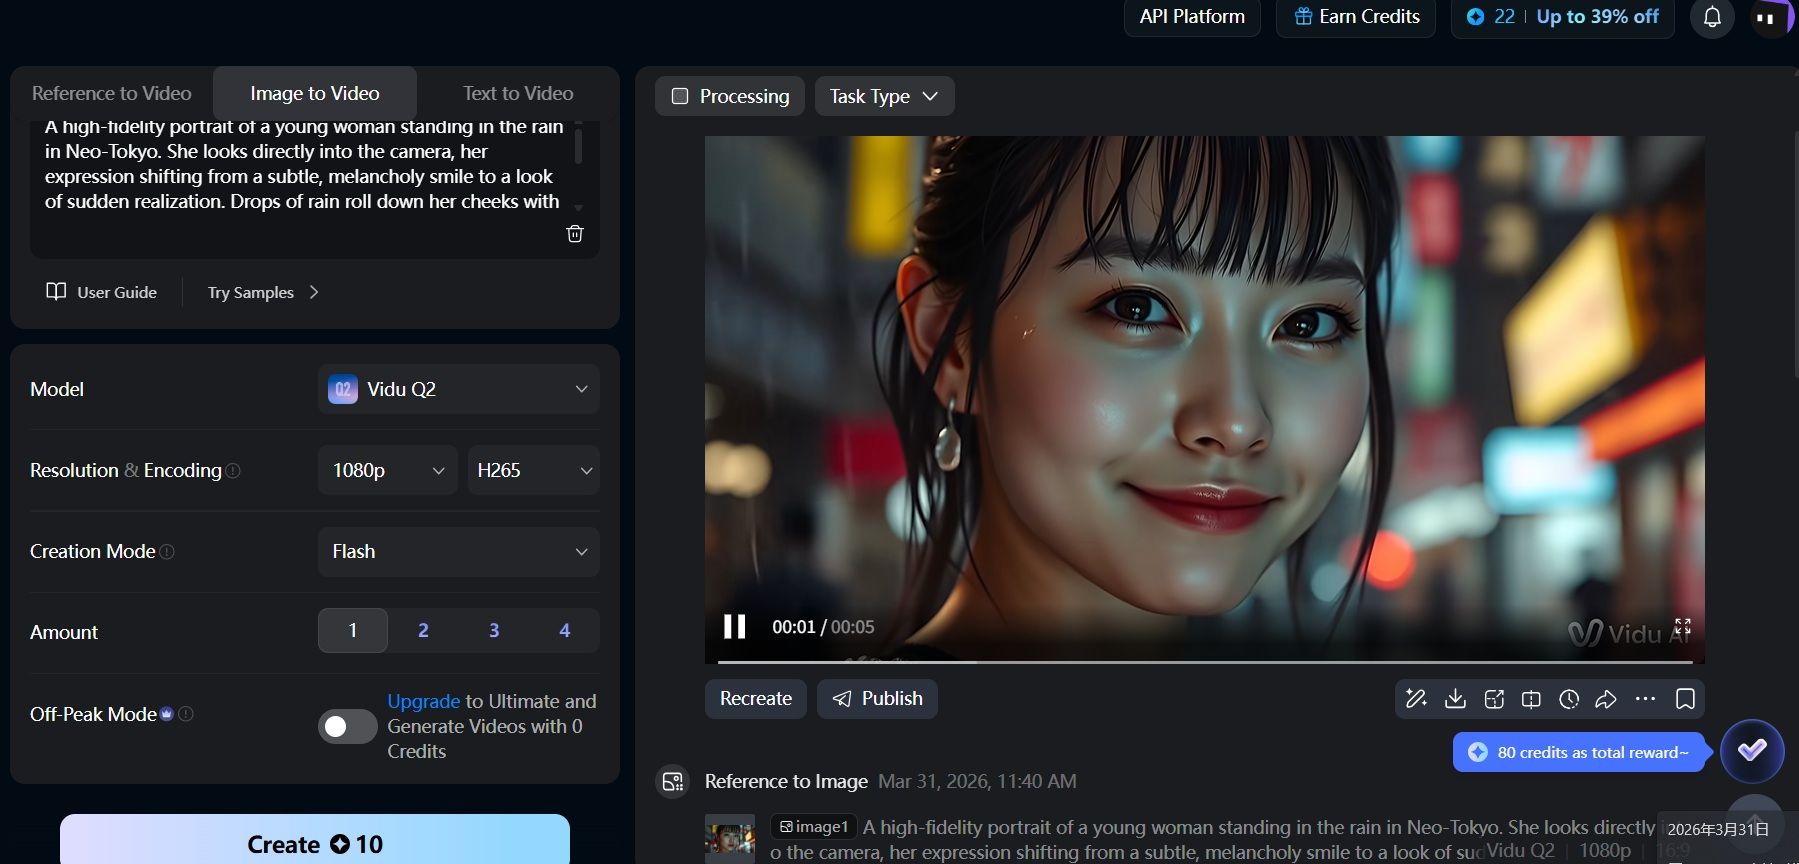Screen dimensions: 1799x864
Task: Click the Create button costing 10 credits
Action: point(315,841)
